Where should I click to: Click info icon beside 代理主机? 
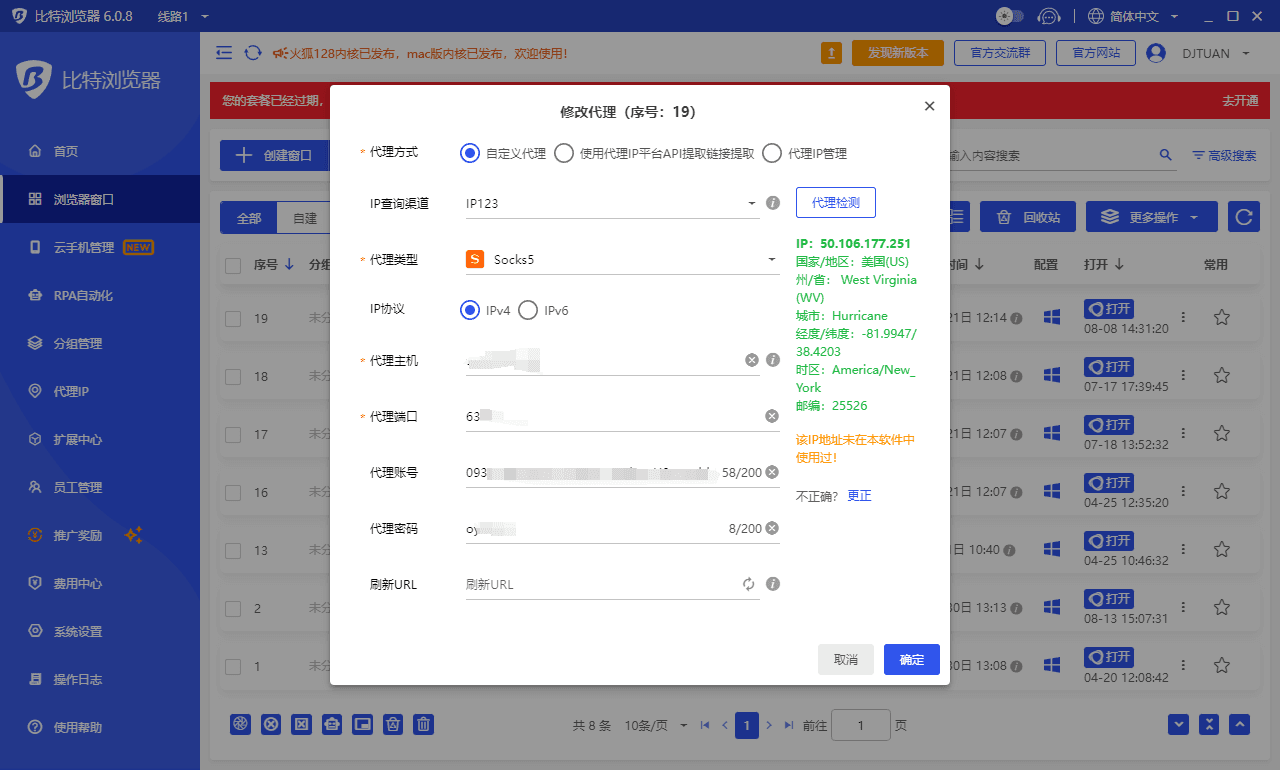coord(772,360)
